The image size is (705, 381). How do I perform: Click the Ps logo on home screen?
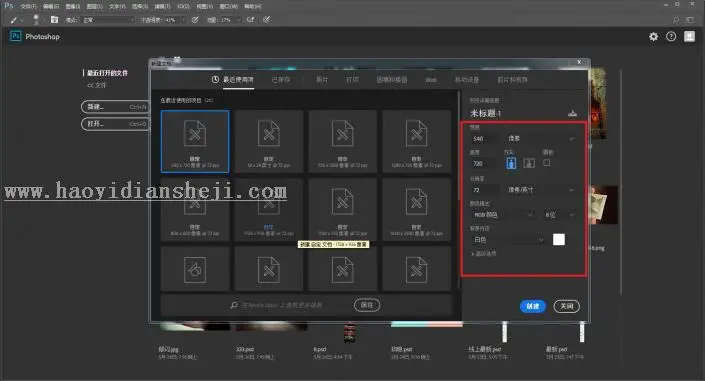click(x=16, y=36)
